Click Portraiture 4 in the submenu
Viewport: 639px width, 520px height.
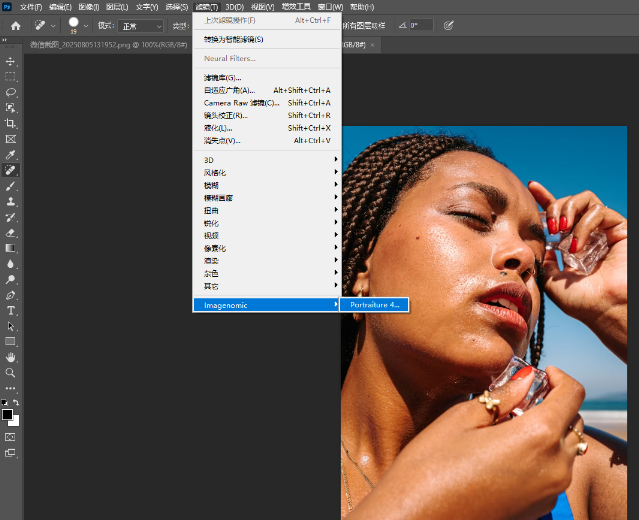click(374, 305)
